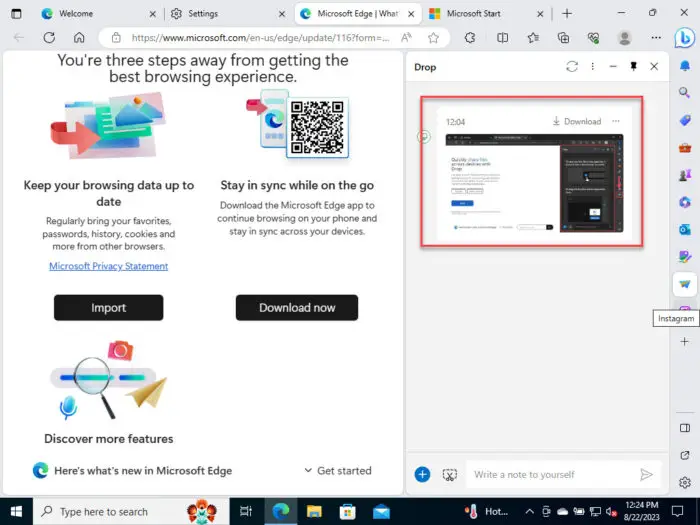Open Drop paper plane icon in sidebar

684,284
